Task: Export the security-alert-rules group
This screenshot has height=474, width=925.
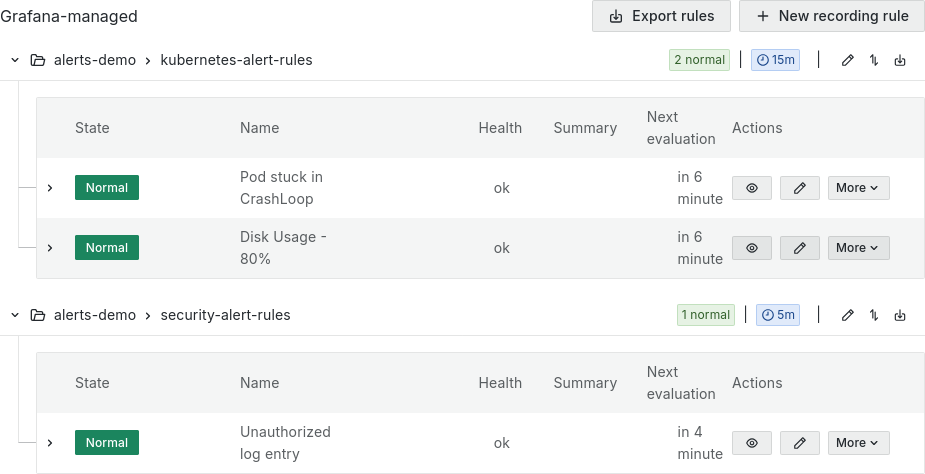Action: (900, 315)
